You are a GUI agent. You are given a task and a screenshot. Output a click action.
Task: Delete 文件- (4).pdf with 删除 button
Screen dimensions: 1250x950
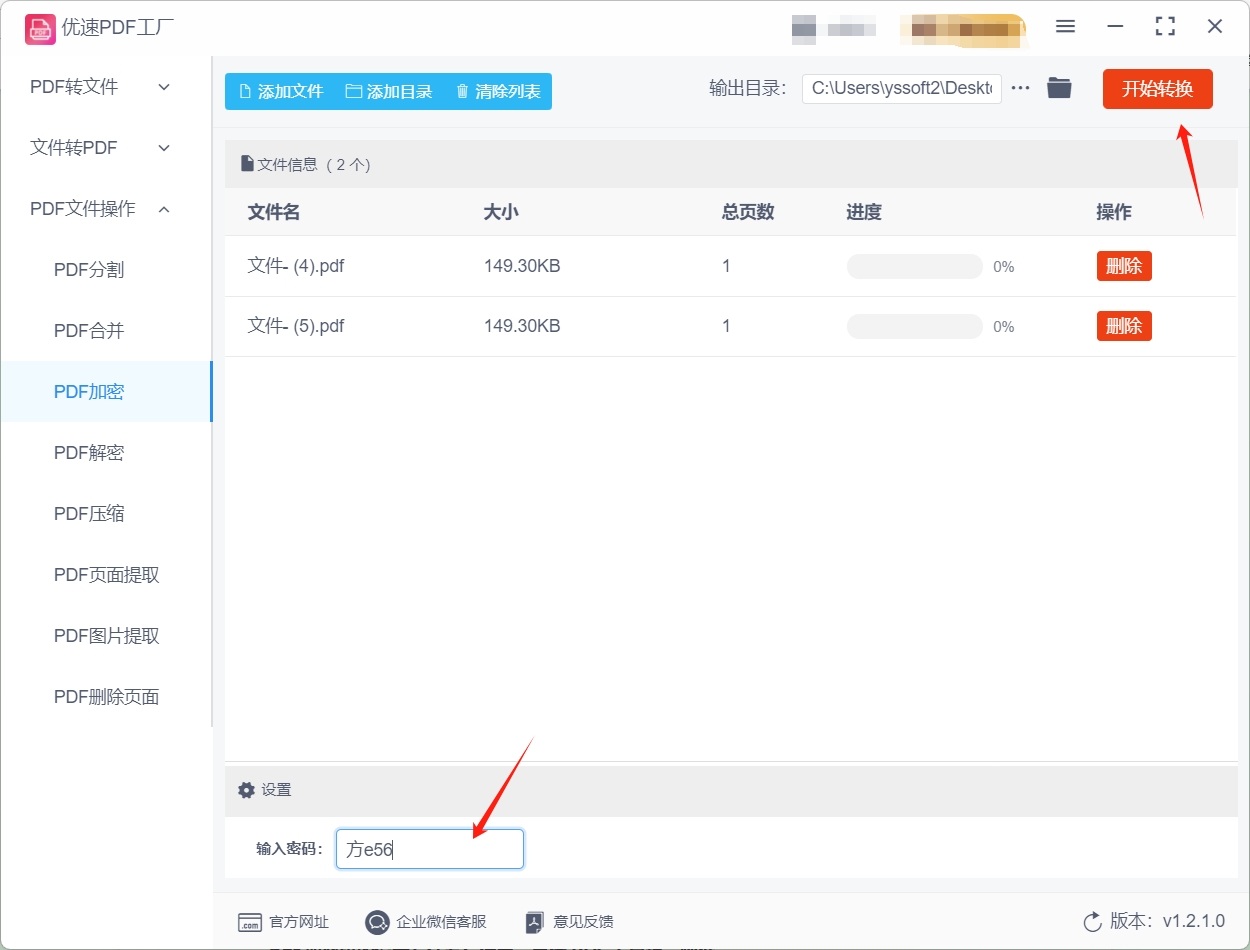tap(1124, 266)
